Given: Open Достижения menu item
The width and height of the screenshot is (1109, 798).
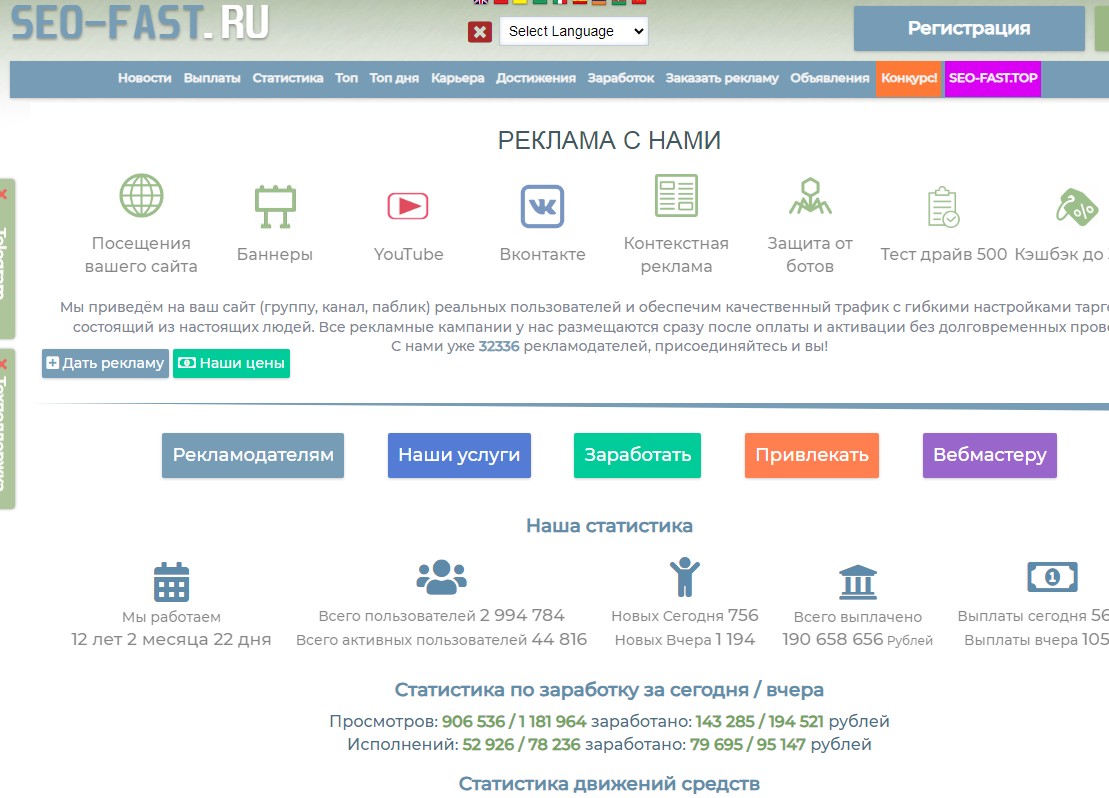Looking at the screenshot, I should (x=535, y=78).
